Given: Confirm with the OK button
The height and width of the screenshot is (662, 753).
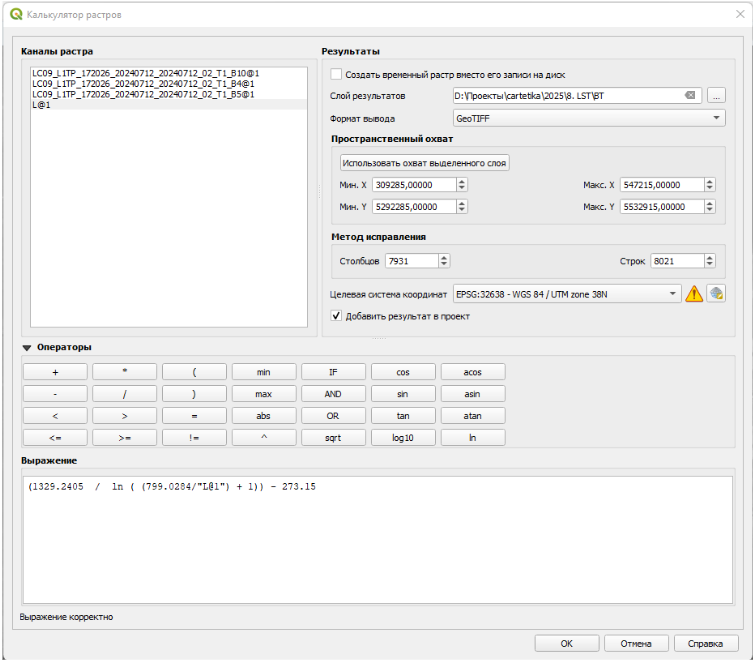Looking at the screenshot, I should tap(567, 644).
